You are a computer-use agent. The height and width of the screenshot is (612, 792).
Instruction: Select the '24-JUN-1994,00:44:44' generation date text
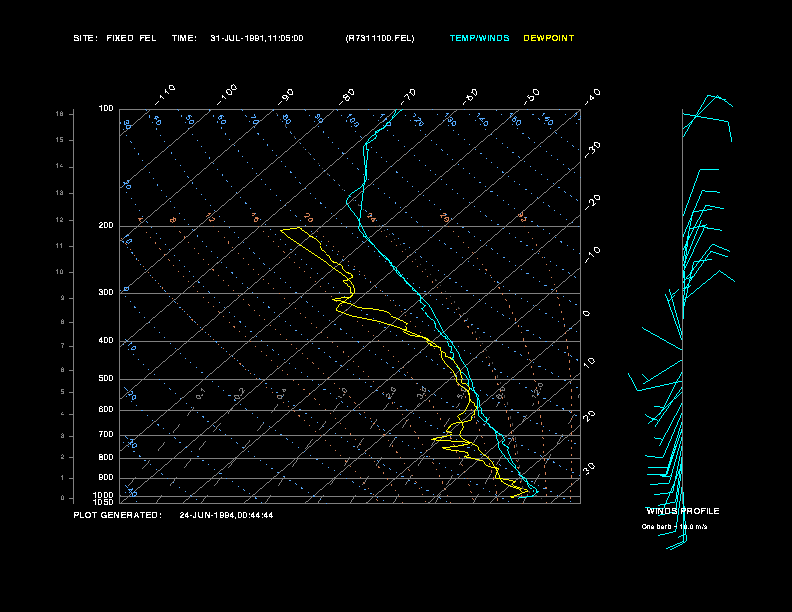(x=226, y=515)
